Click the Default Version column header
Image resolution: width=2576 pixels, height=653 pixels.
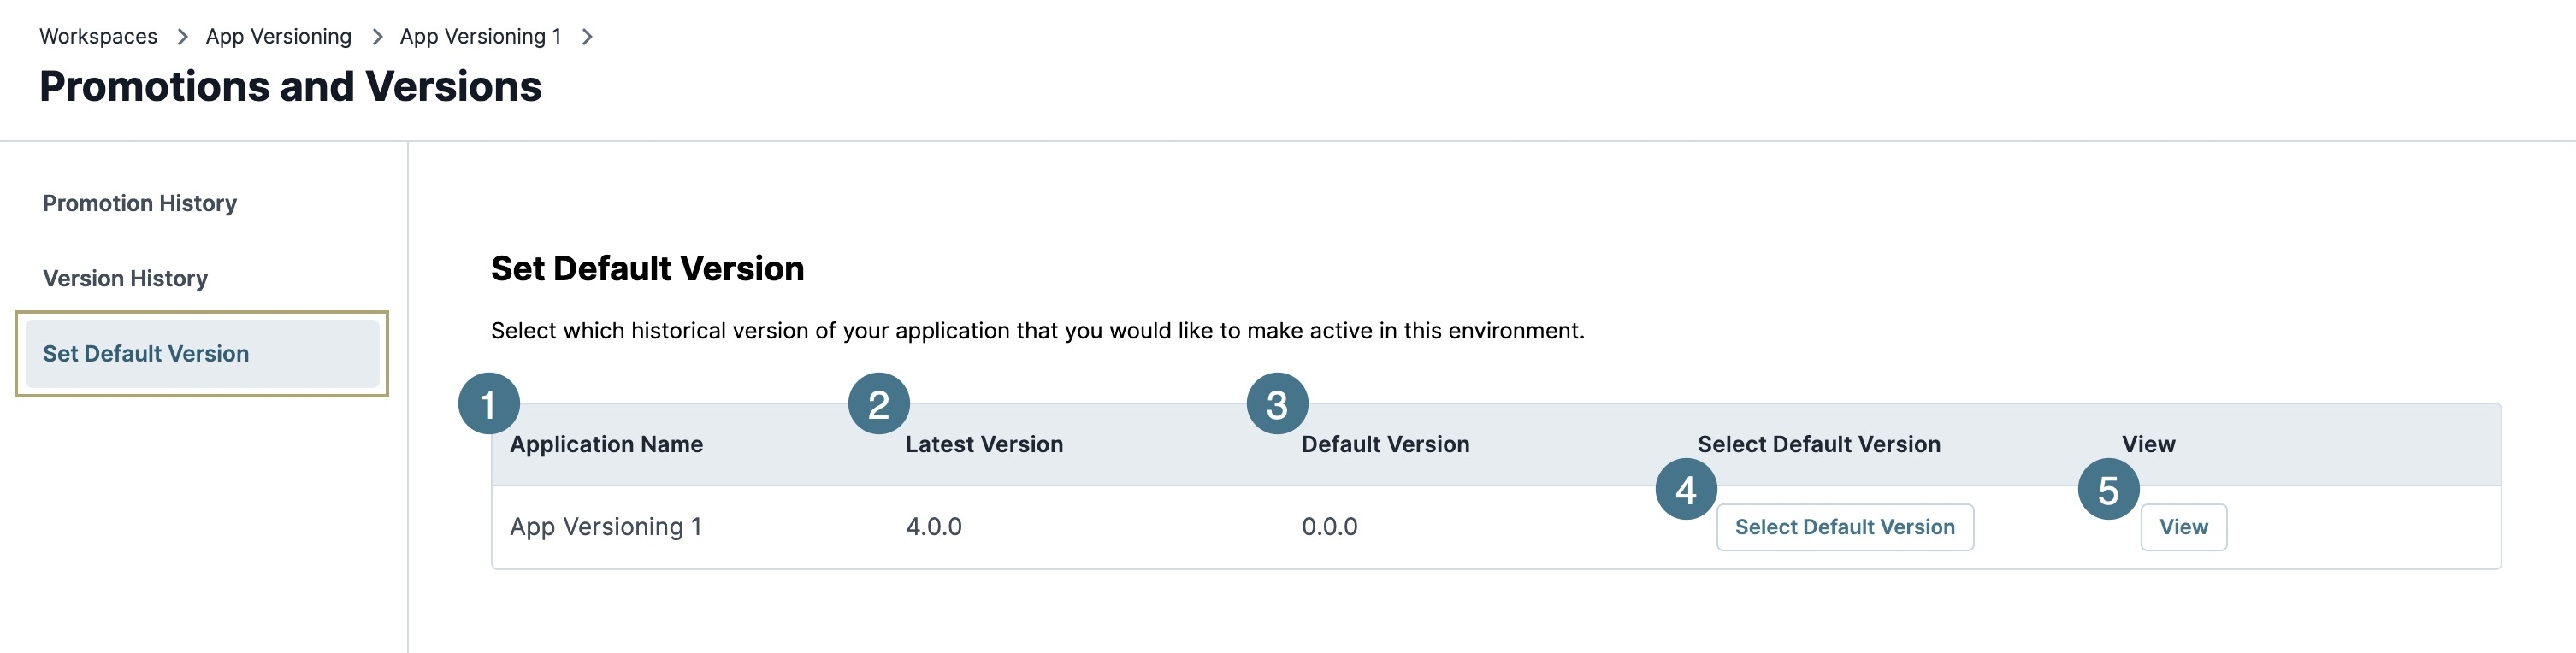[x=1385, y=444]
